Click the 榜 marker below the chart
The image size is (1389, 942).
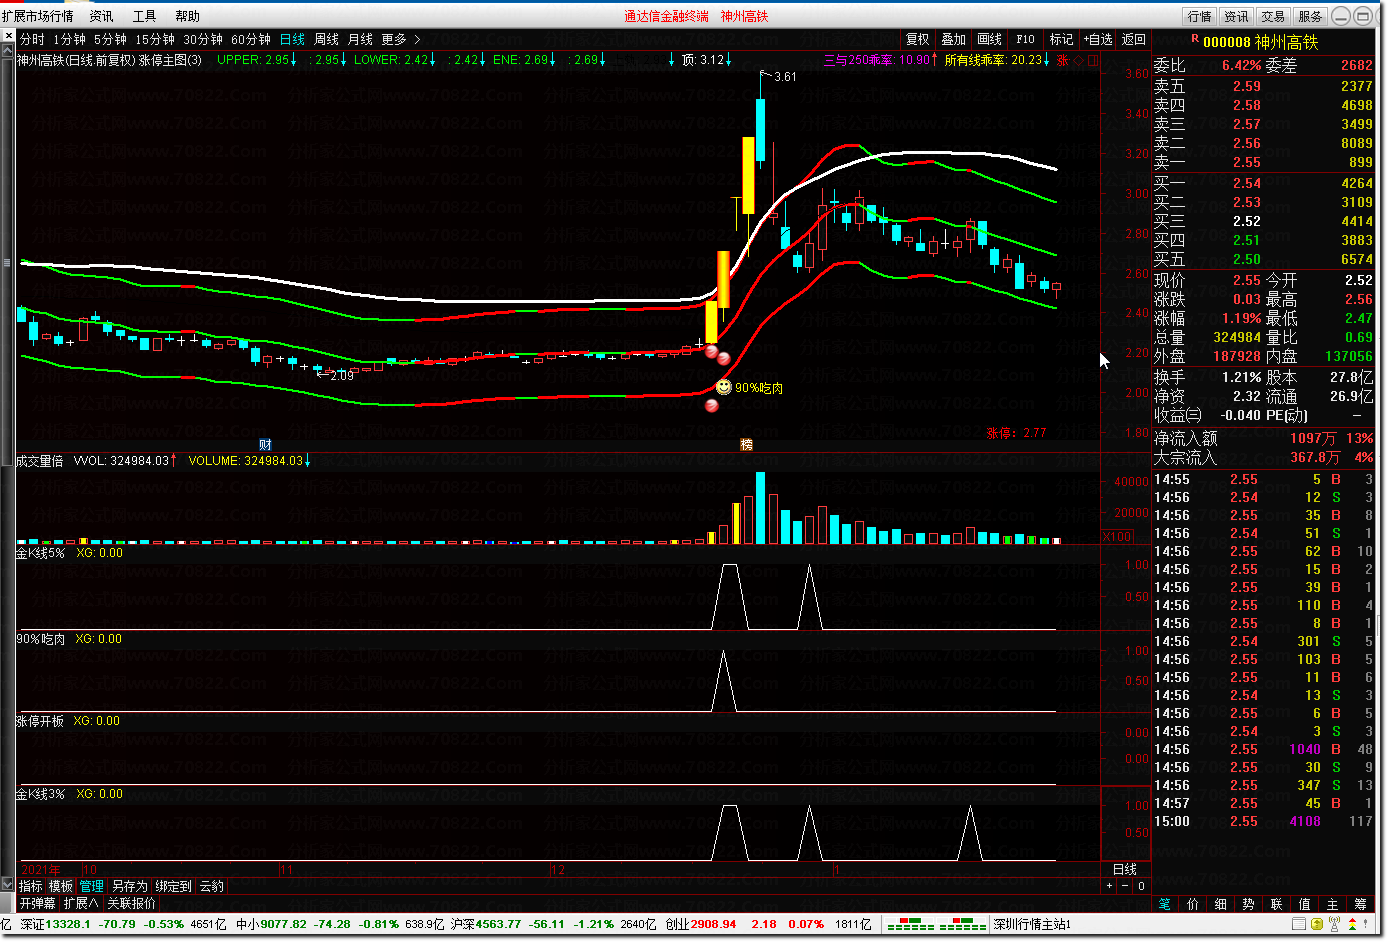pyautogui.click(x=746, y=445)
